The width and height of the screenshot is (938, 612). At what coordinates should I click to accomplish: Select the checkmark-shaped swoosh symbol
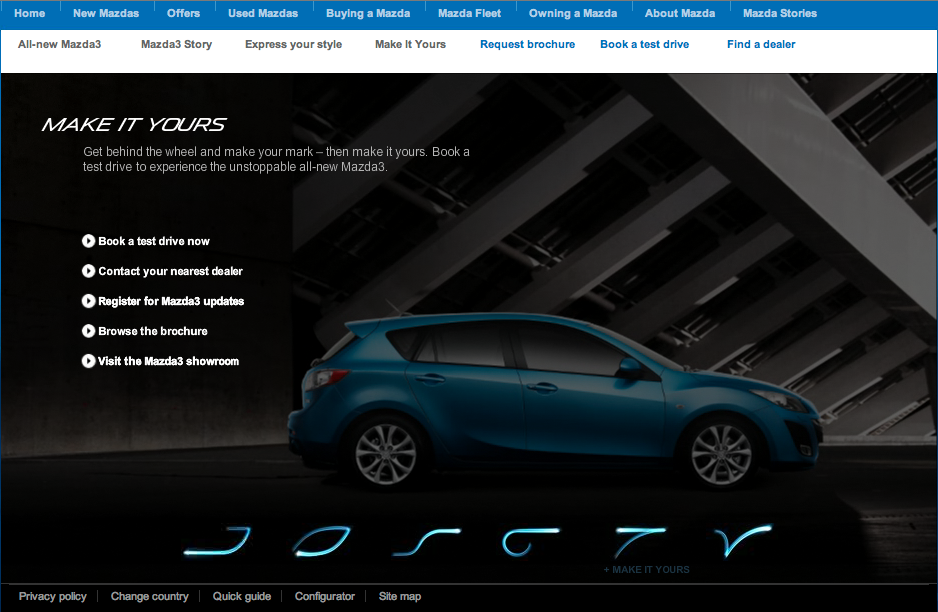[x=744, y=540]
